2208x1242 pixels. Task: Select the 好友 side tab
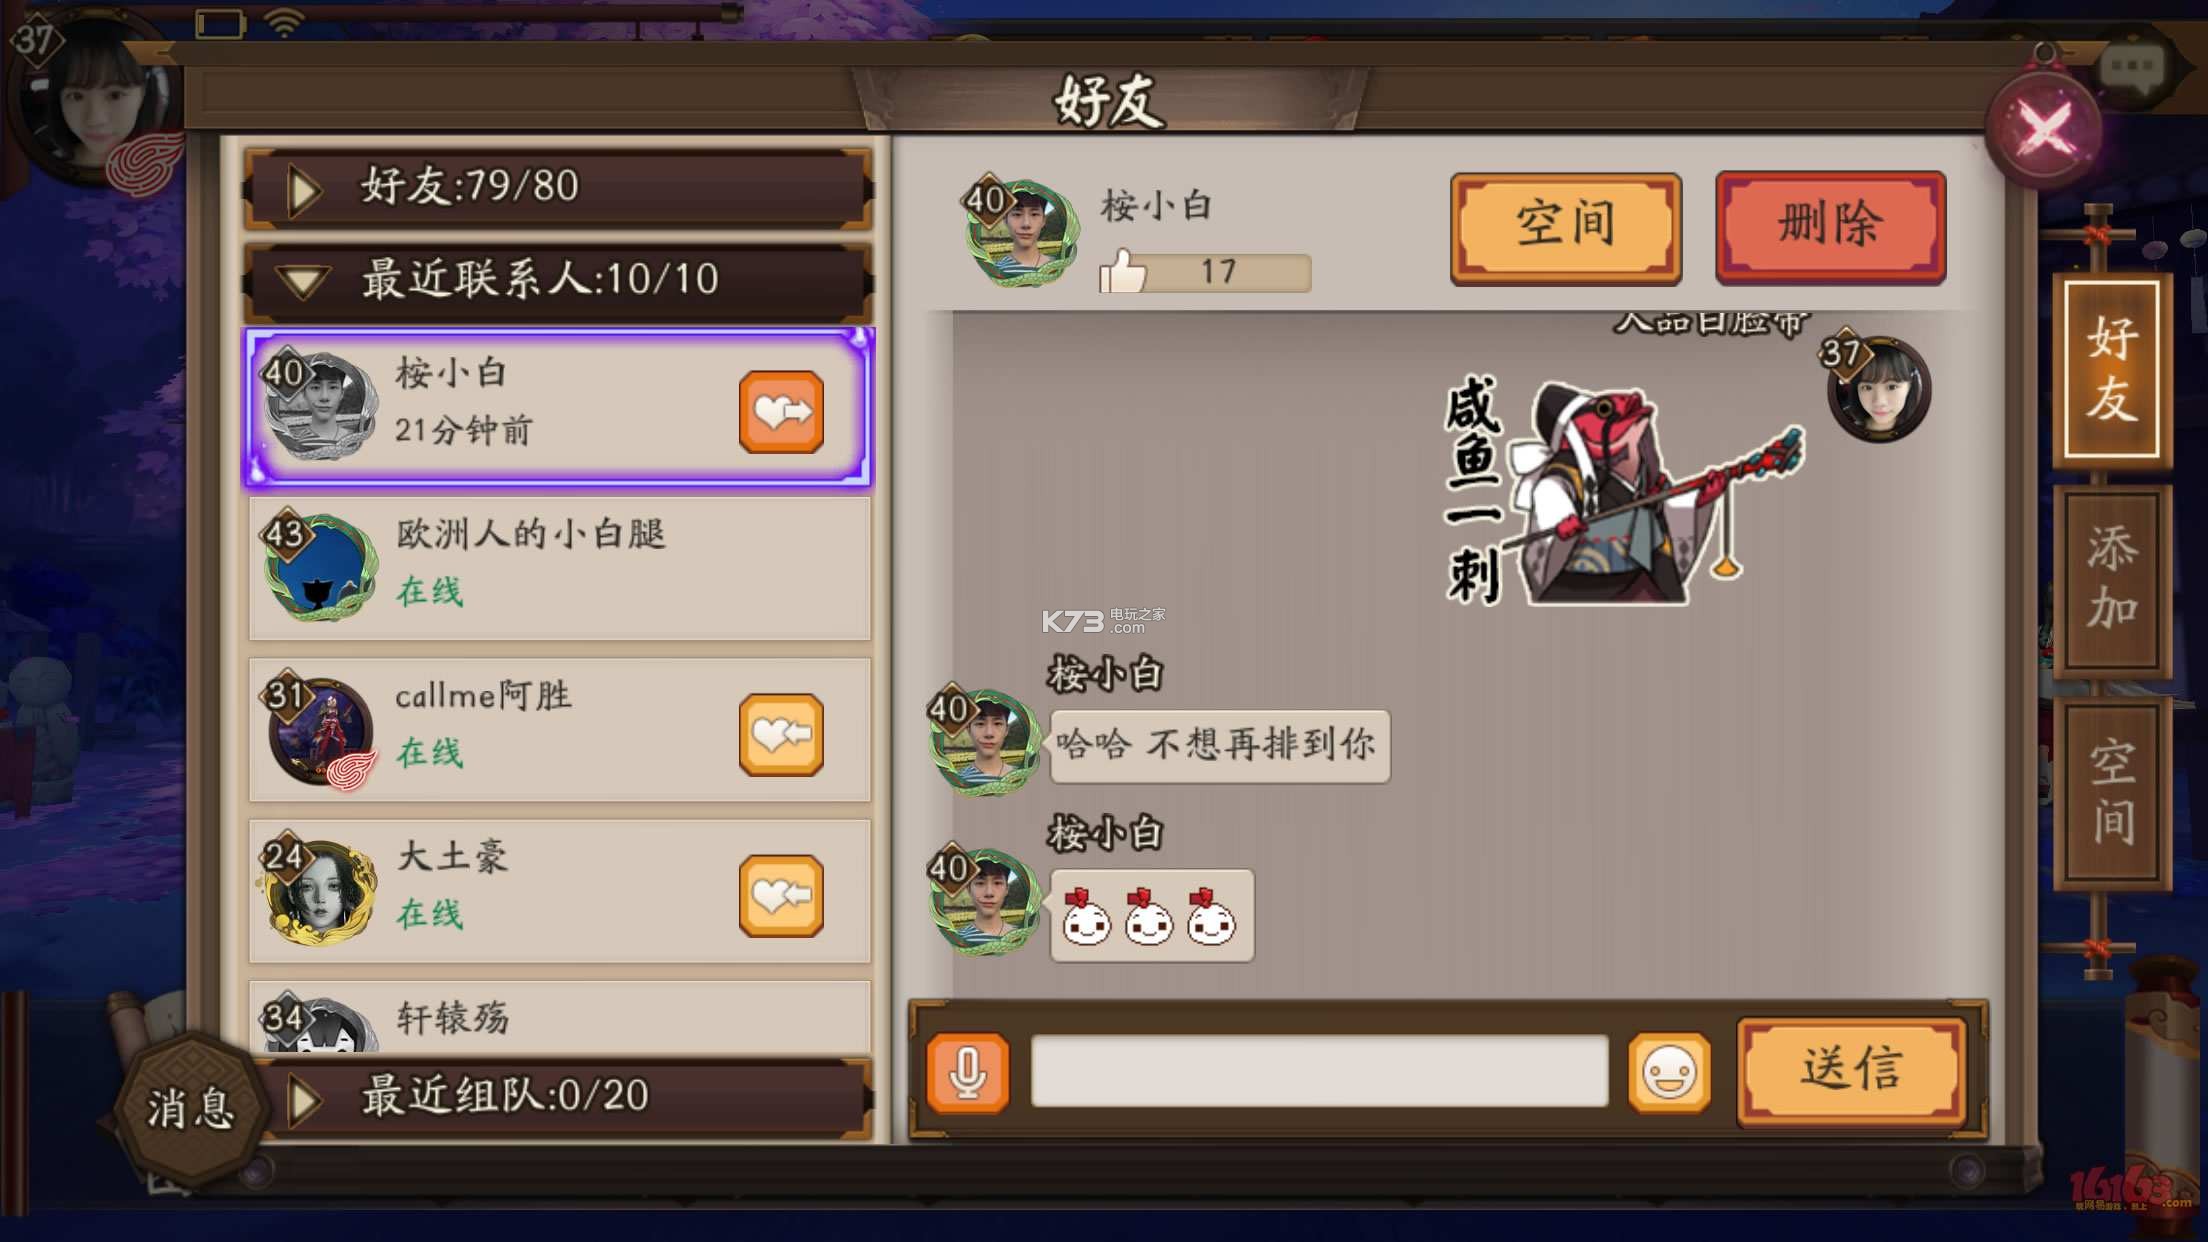[2112, 369]
